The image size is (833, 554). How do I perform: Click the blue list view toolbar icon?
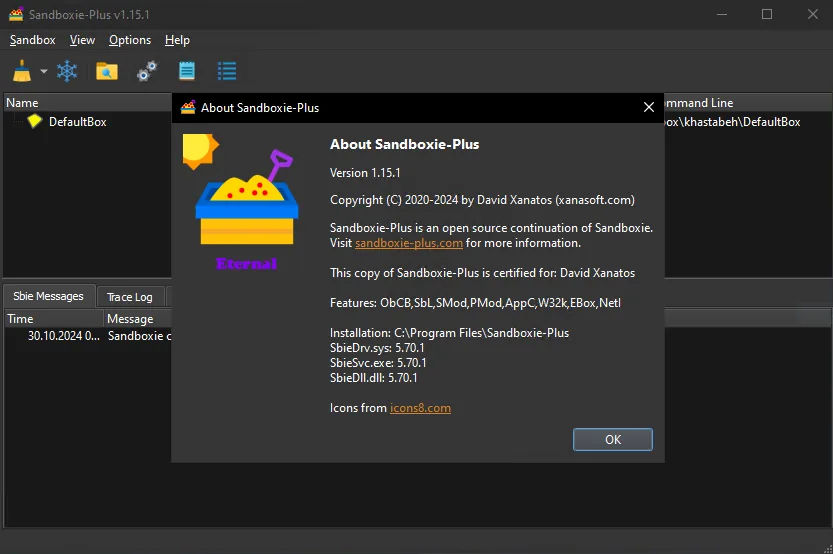point(227,71)
